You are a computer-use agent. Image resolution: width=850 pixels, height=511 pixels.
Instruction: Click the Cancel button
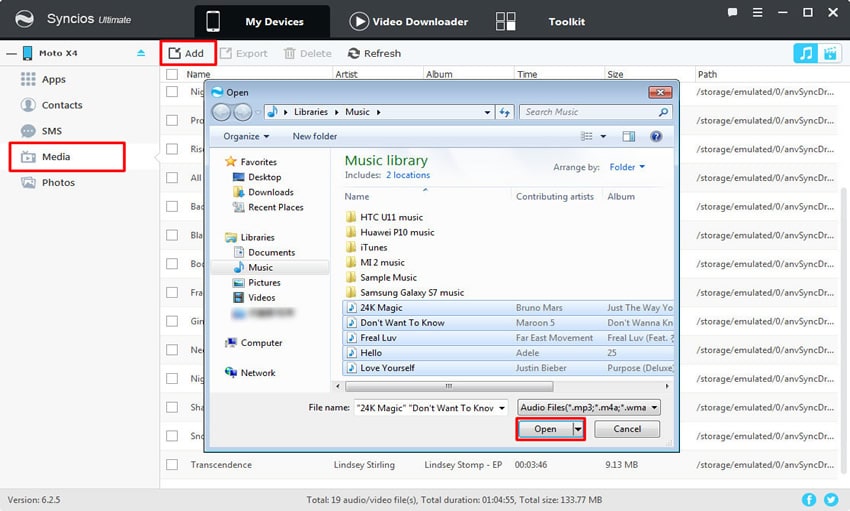(627, 429)
